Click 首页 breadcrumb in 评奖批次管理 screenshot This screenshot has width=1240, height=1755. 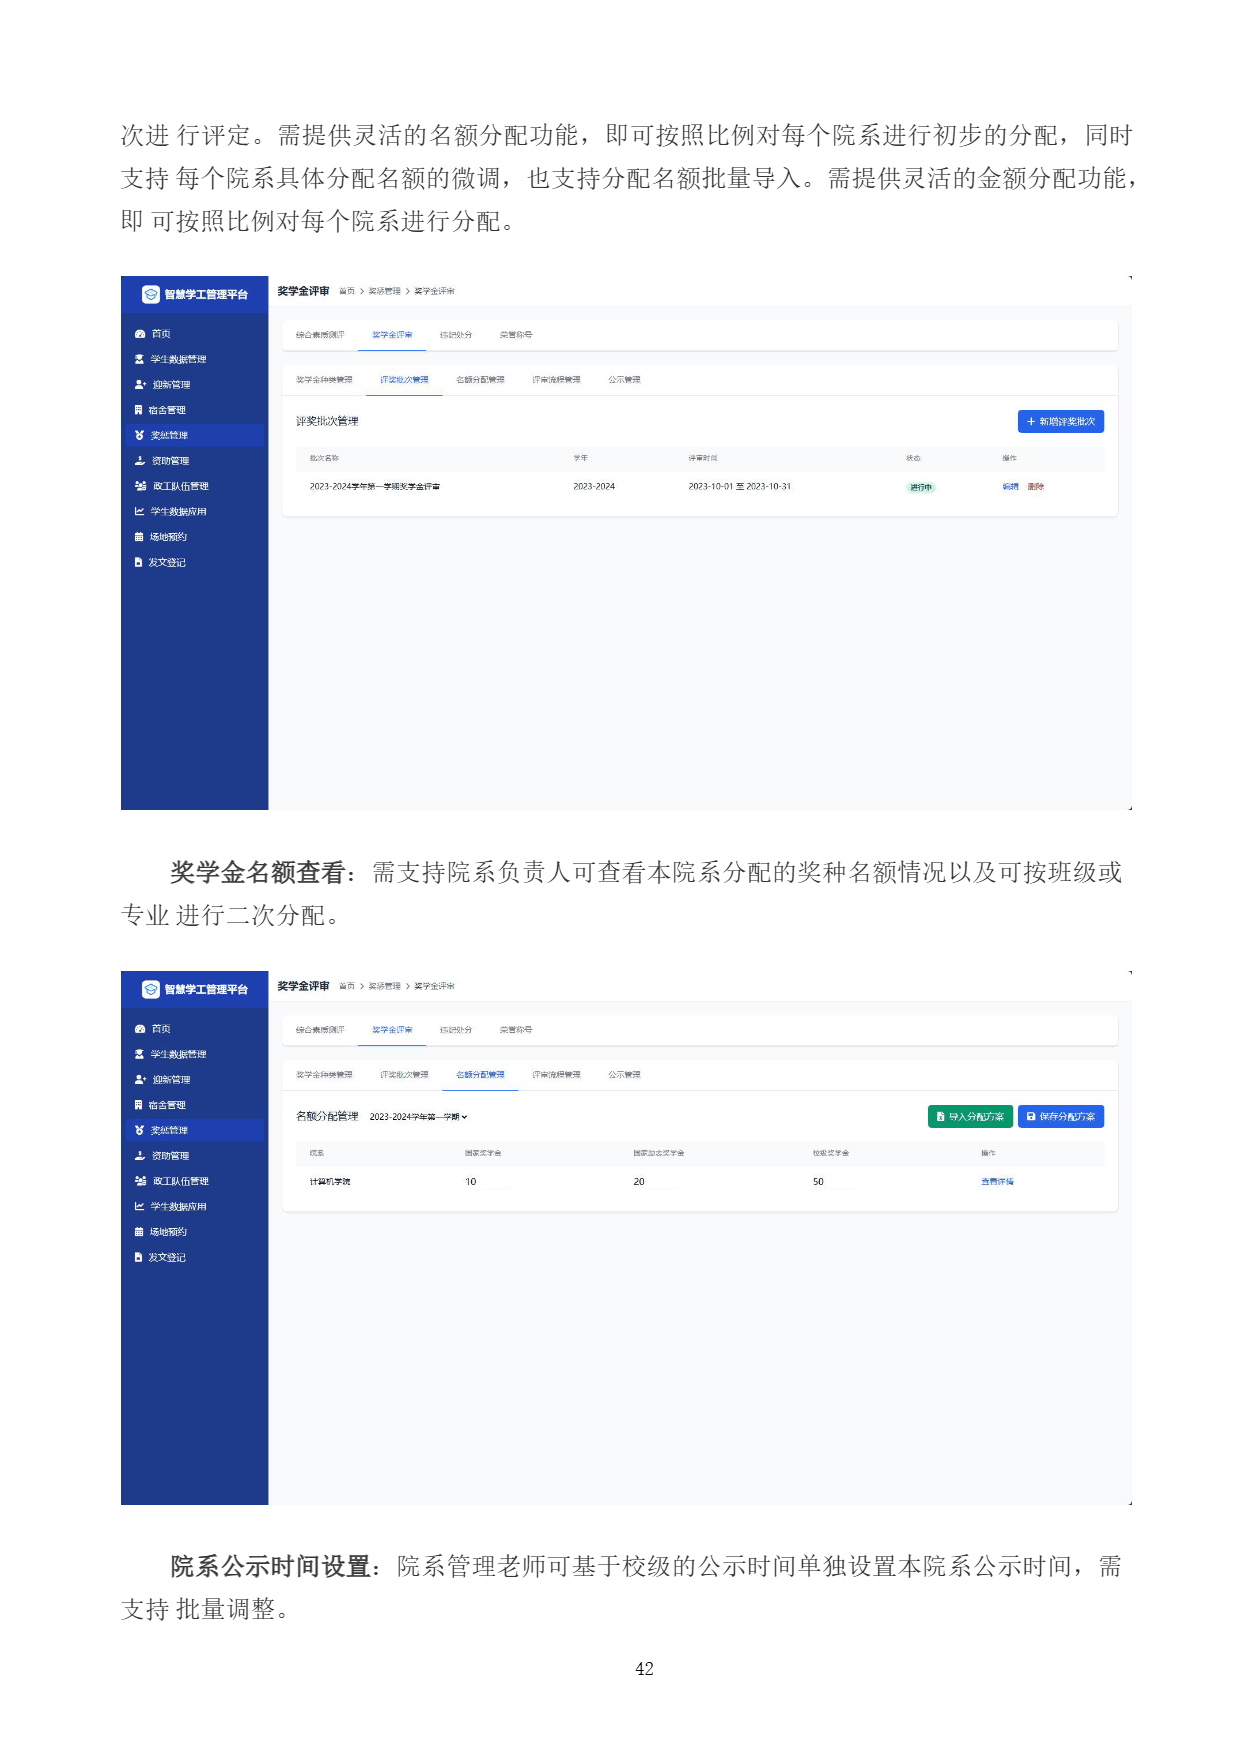[x=347, y=291]
